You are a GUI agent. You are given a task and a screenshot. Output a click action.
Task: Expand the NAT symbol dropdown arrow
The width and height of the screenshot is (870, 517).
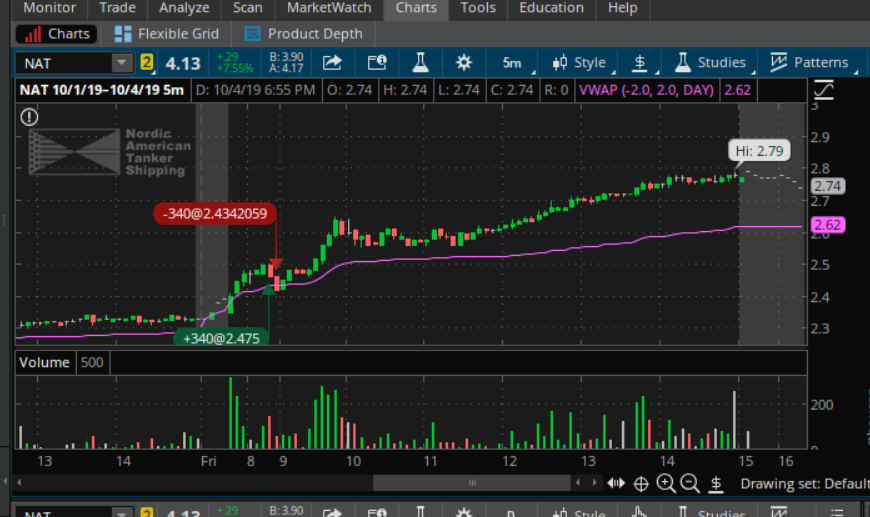(122, 63)
